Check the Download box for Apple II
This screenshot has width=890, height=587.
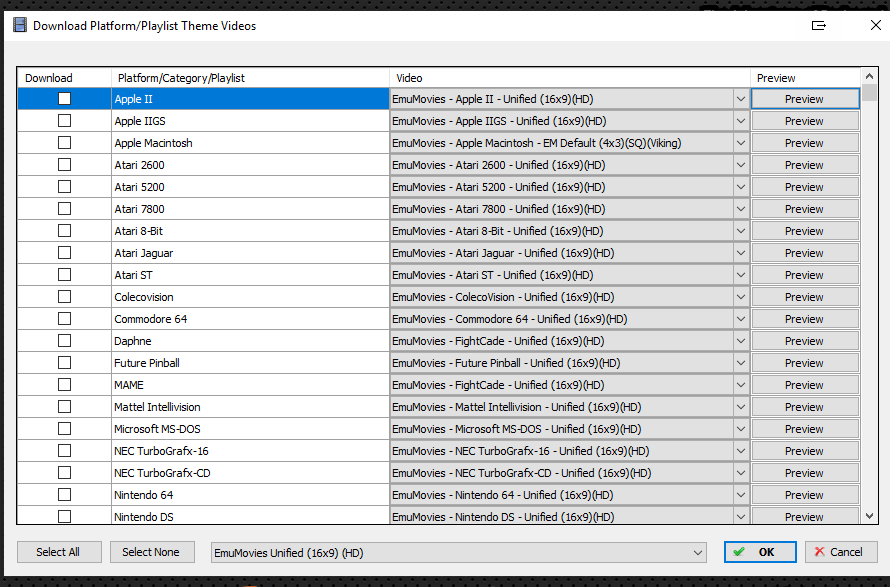65,99
